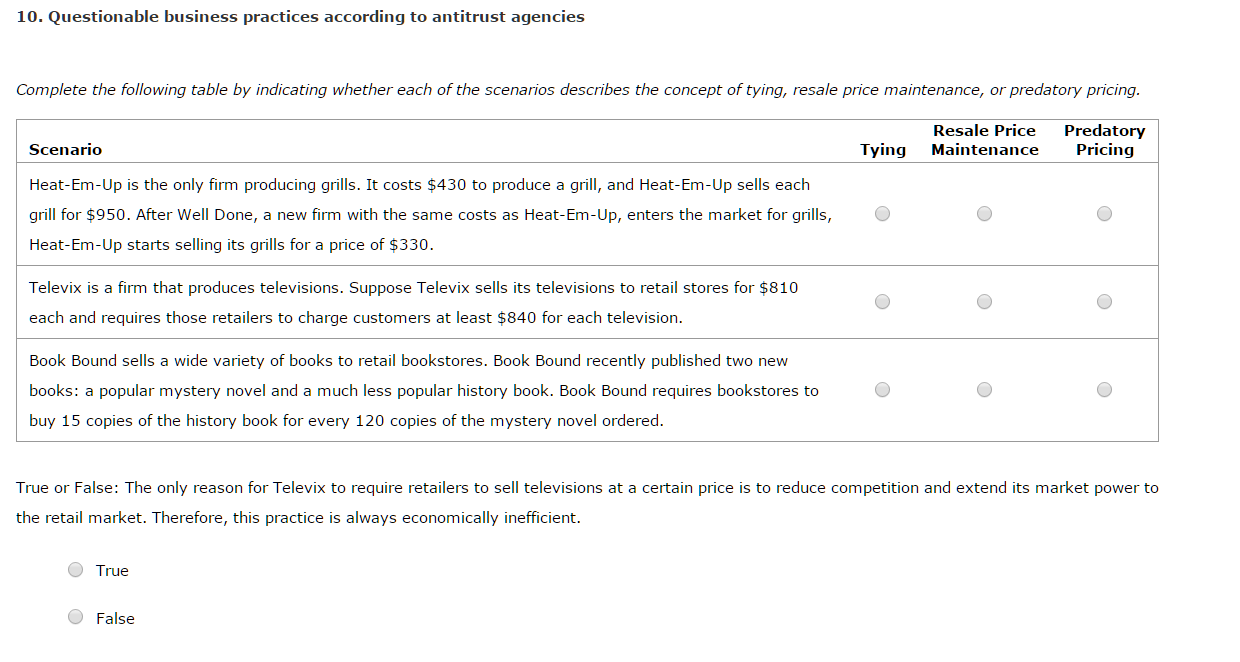Select the True radio button
The height and width of the screenshot is (662, 1240).
[76, 570]
